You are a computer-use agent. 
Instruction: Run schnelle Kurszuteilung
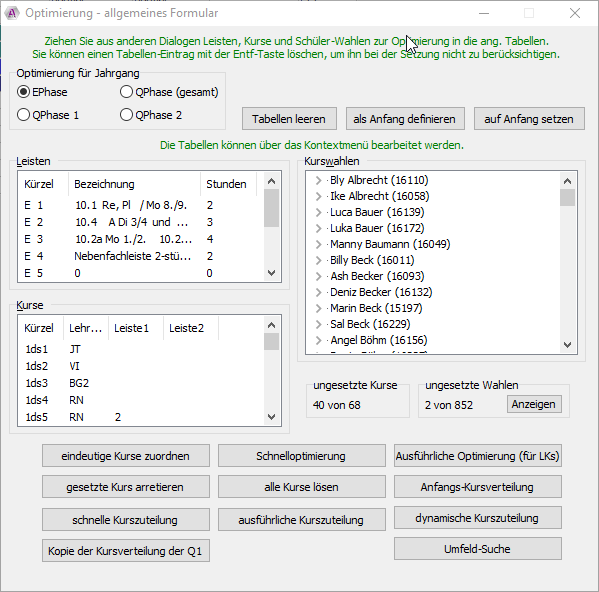(126, 520)
